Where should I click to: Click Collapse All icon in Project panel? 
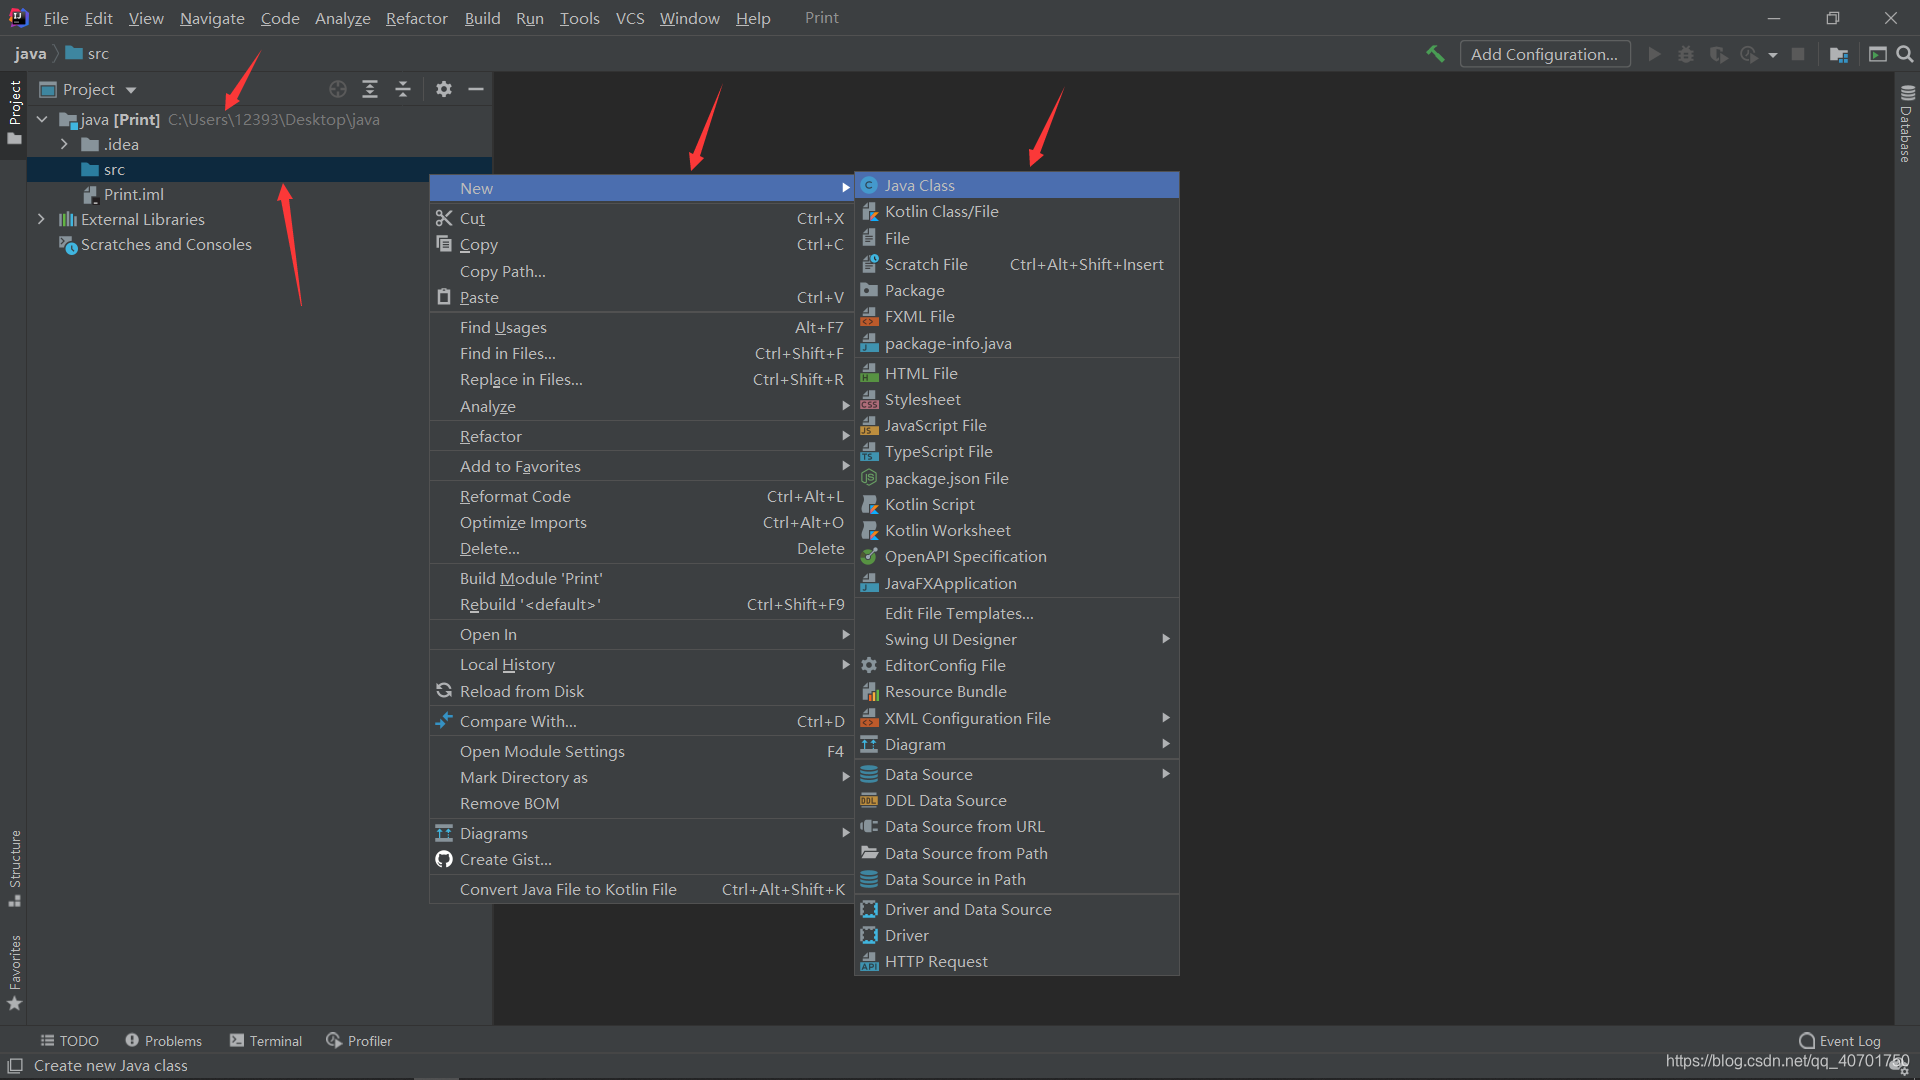pos(403,89)
